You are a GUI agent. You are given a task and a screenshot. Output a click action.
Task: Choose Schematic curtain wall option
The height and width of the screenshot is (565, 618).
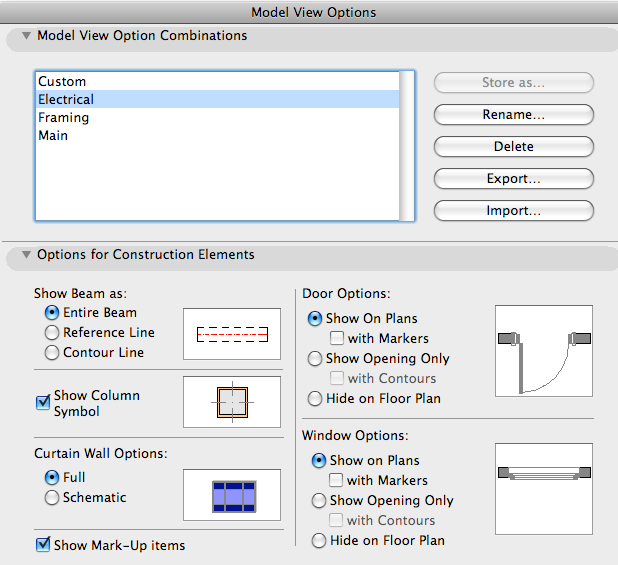[52, 497]
